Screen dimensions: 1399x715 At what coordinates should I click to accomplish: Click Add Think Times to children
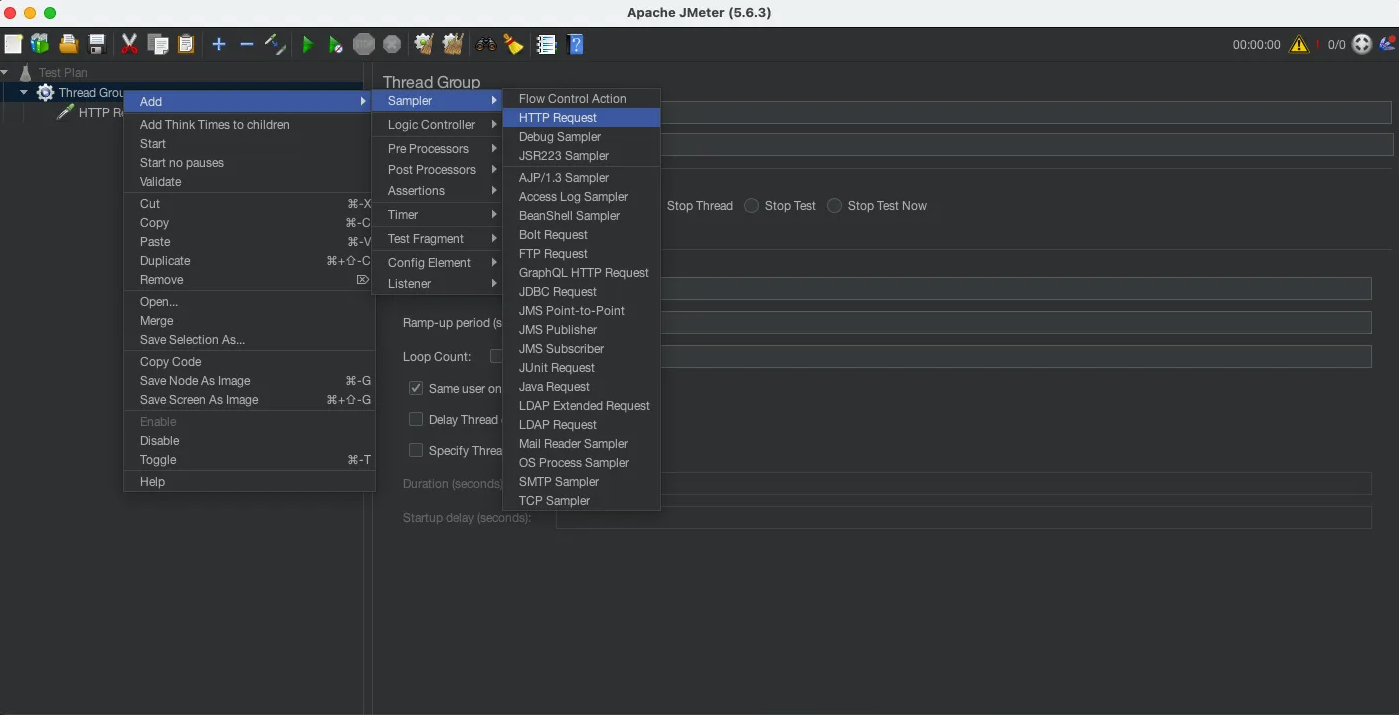point(249,125)
